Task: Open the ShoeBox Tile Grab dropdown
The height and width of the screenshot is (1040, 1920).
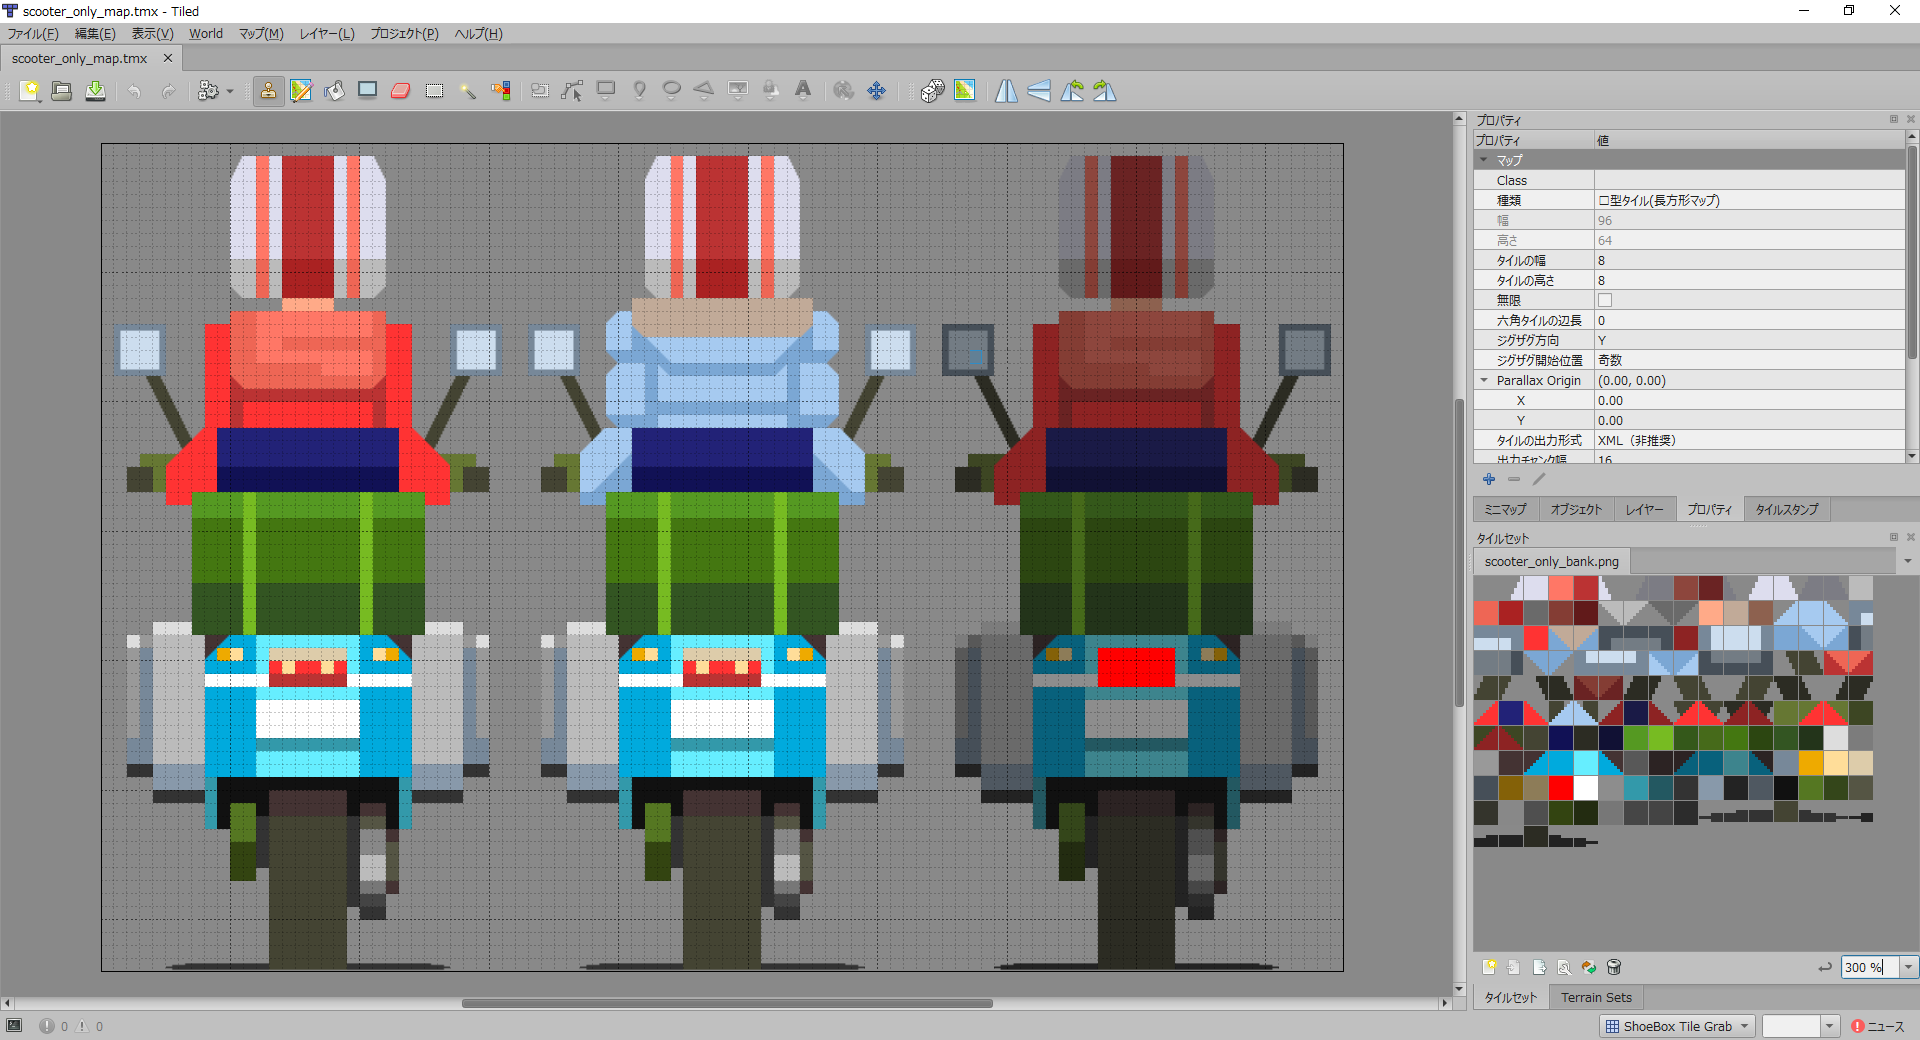Action: [x=1678, y=1026]
